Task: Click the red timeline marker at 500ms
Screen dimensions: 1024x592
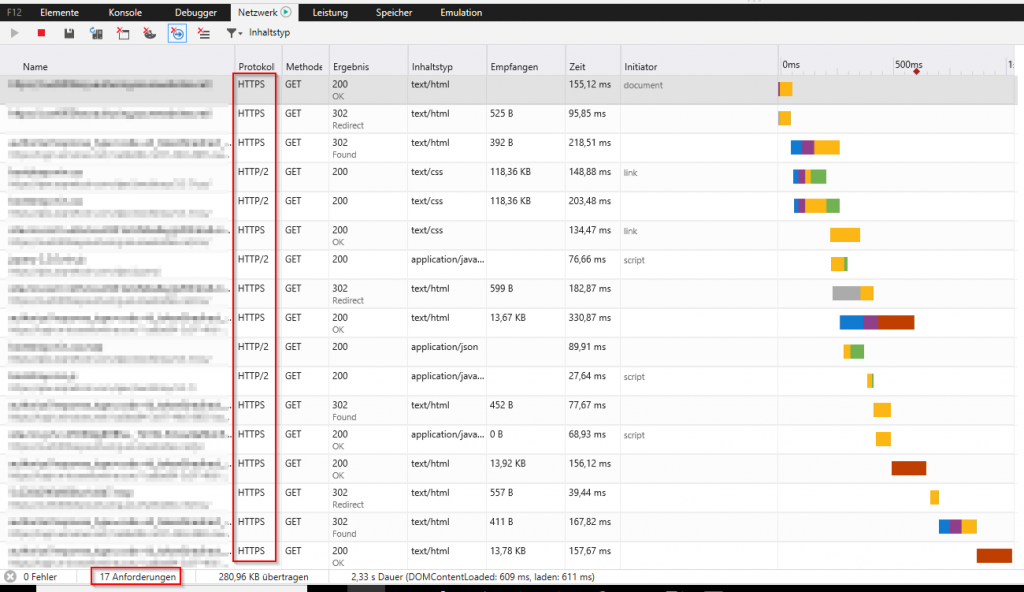Action: [914, 72]
